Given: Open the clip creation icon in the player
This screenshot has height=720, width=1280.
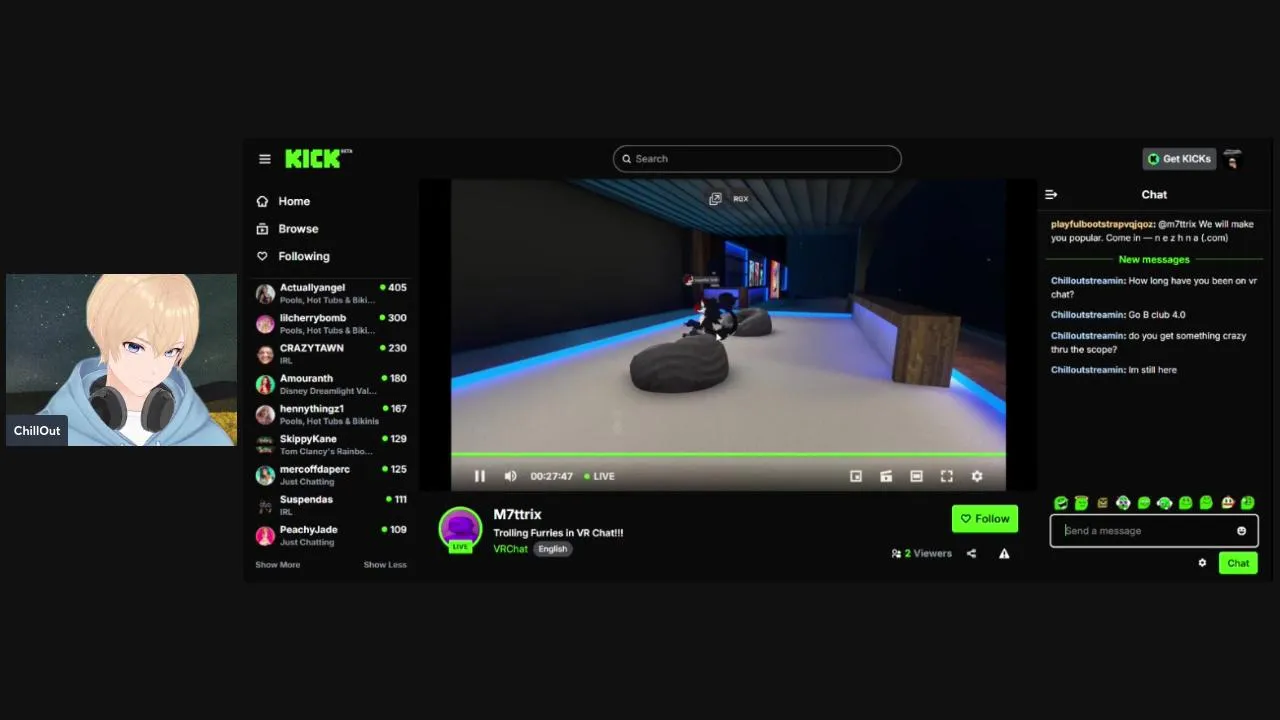Looking at the screenshot, I should 886,476.
